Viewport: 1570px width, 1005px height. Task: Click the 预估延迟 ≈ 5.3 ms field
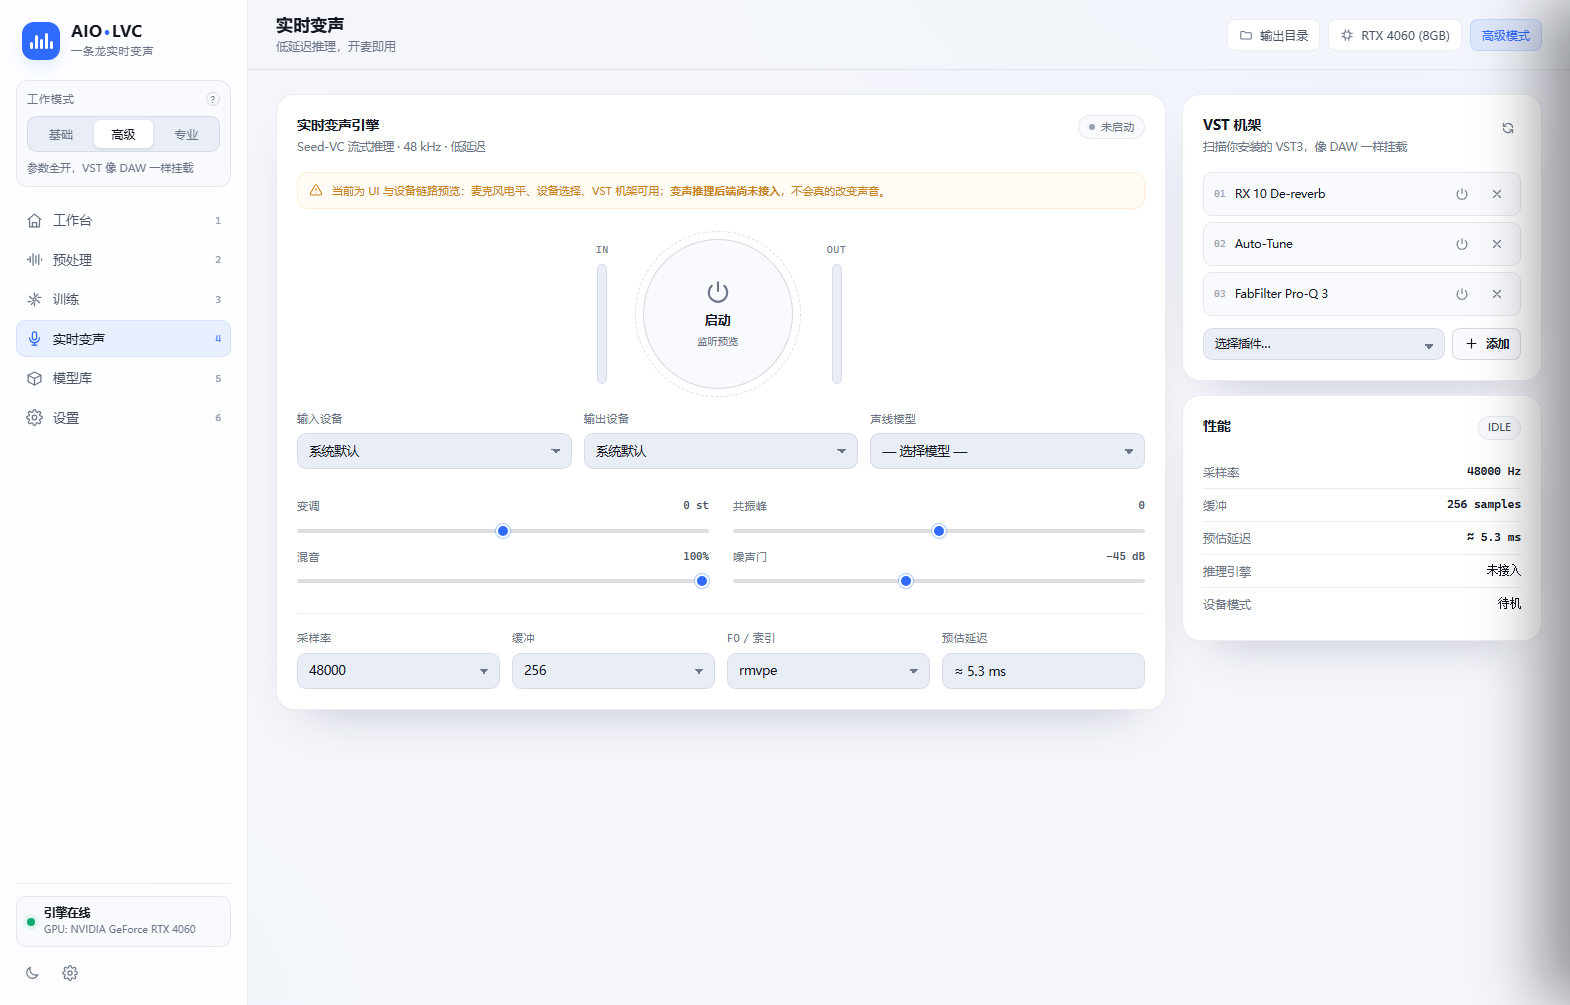[1043, 671]
